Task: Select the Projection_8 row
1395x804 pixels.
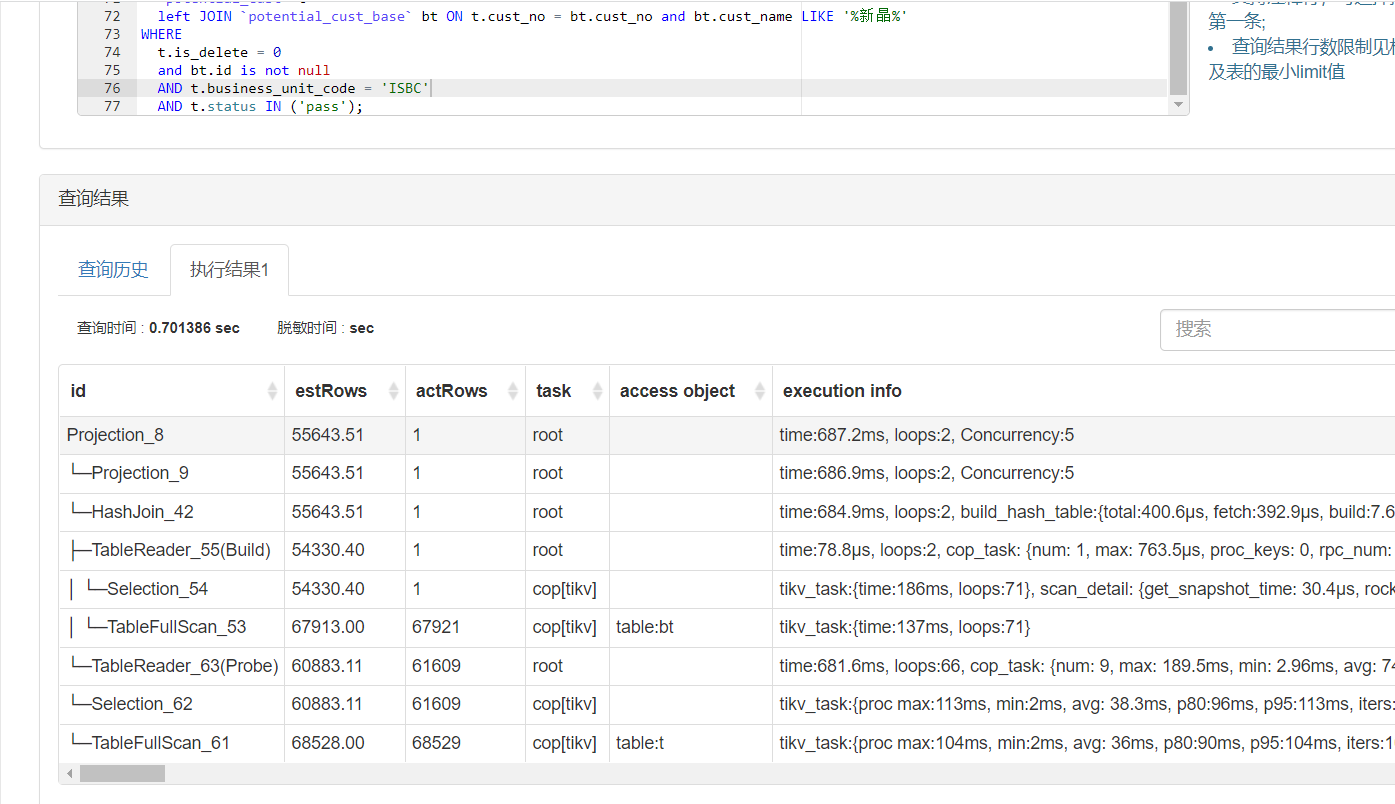Action: coord(115,435)
